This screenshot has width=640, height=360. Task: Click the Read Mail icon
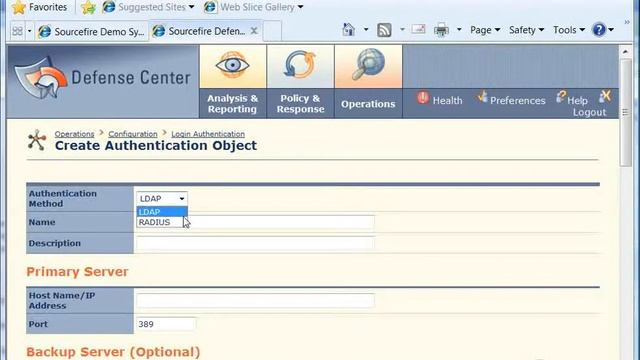coord(418,29)
